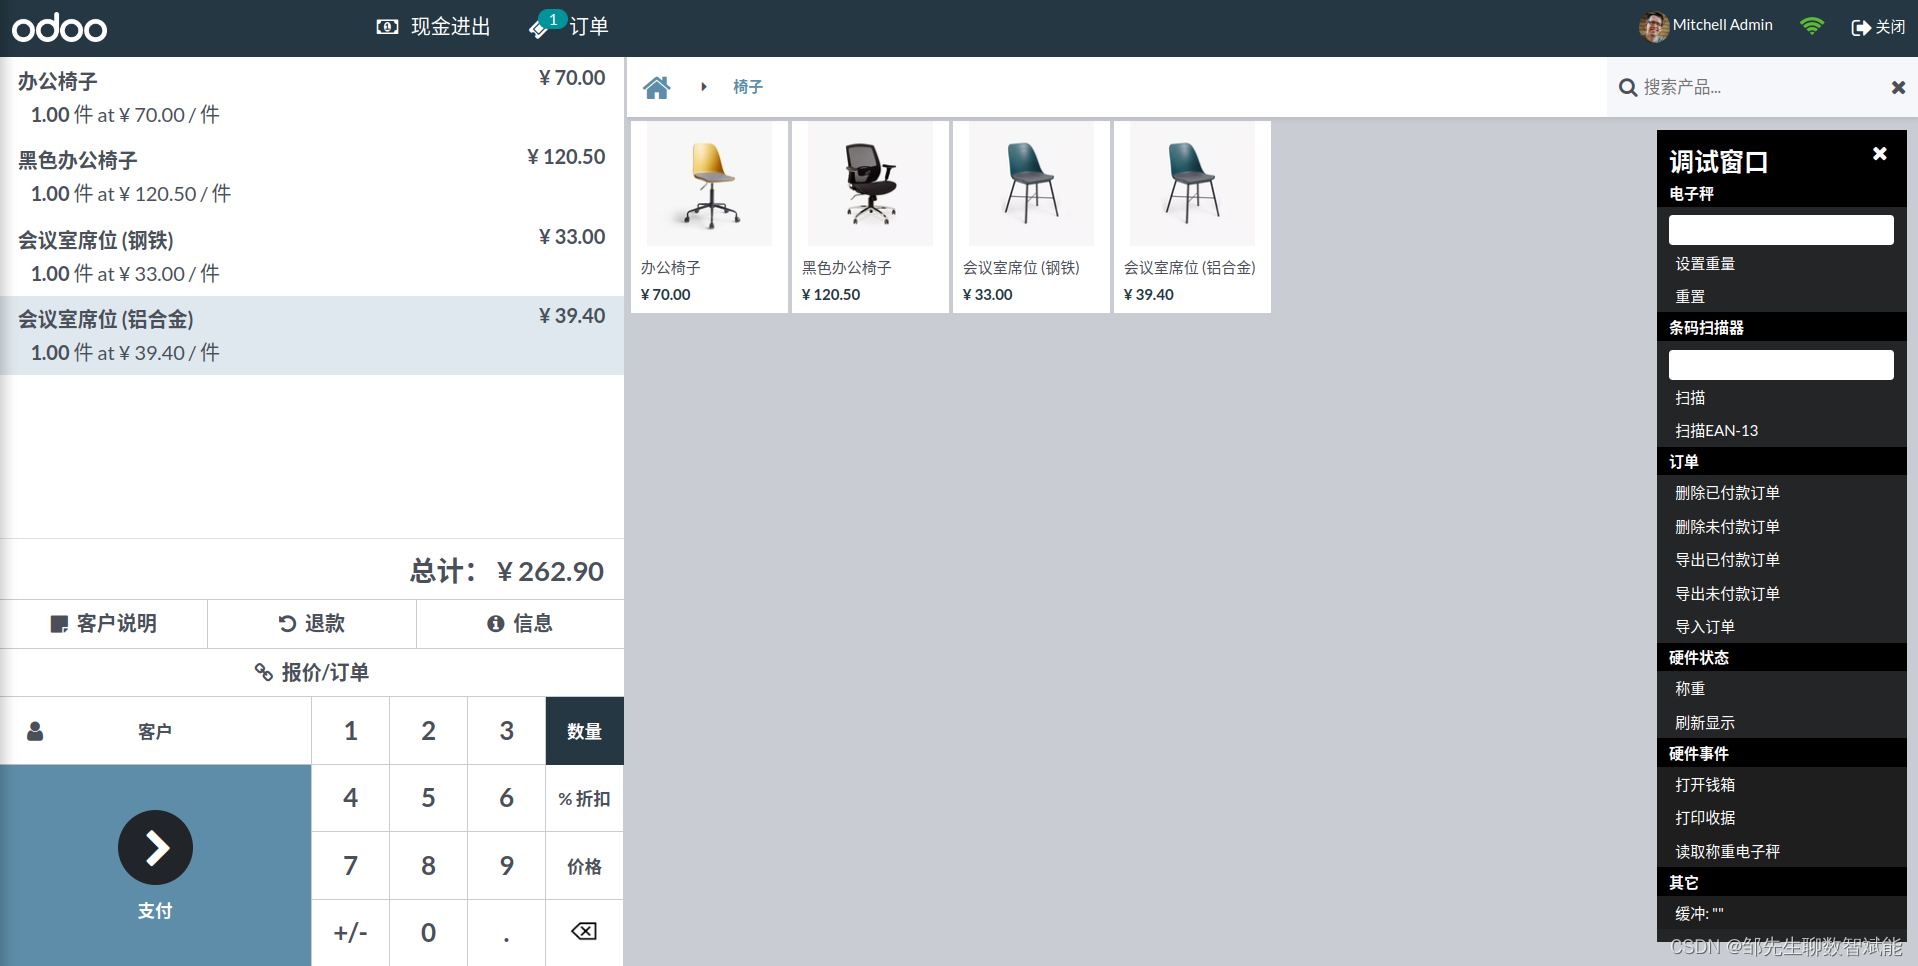Click 删除未付款订单
1918x966 pixels.
tap(1727, 527)
